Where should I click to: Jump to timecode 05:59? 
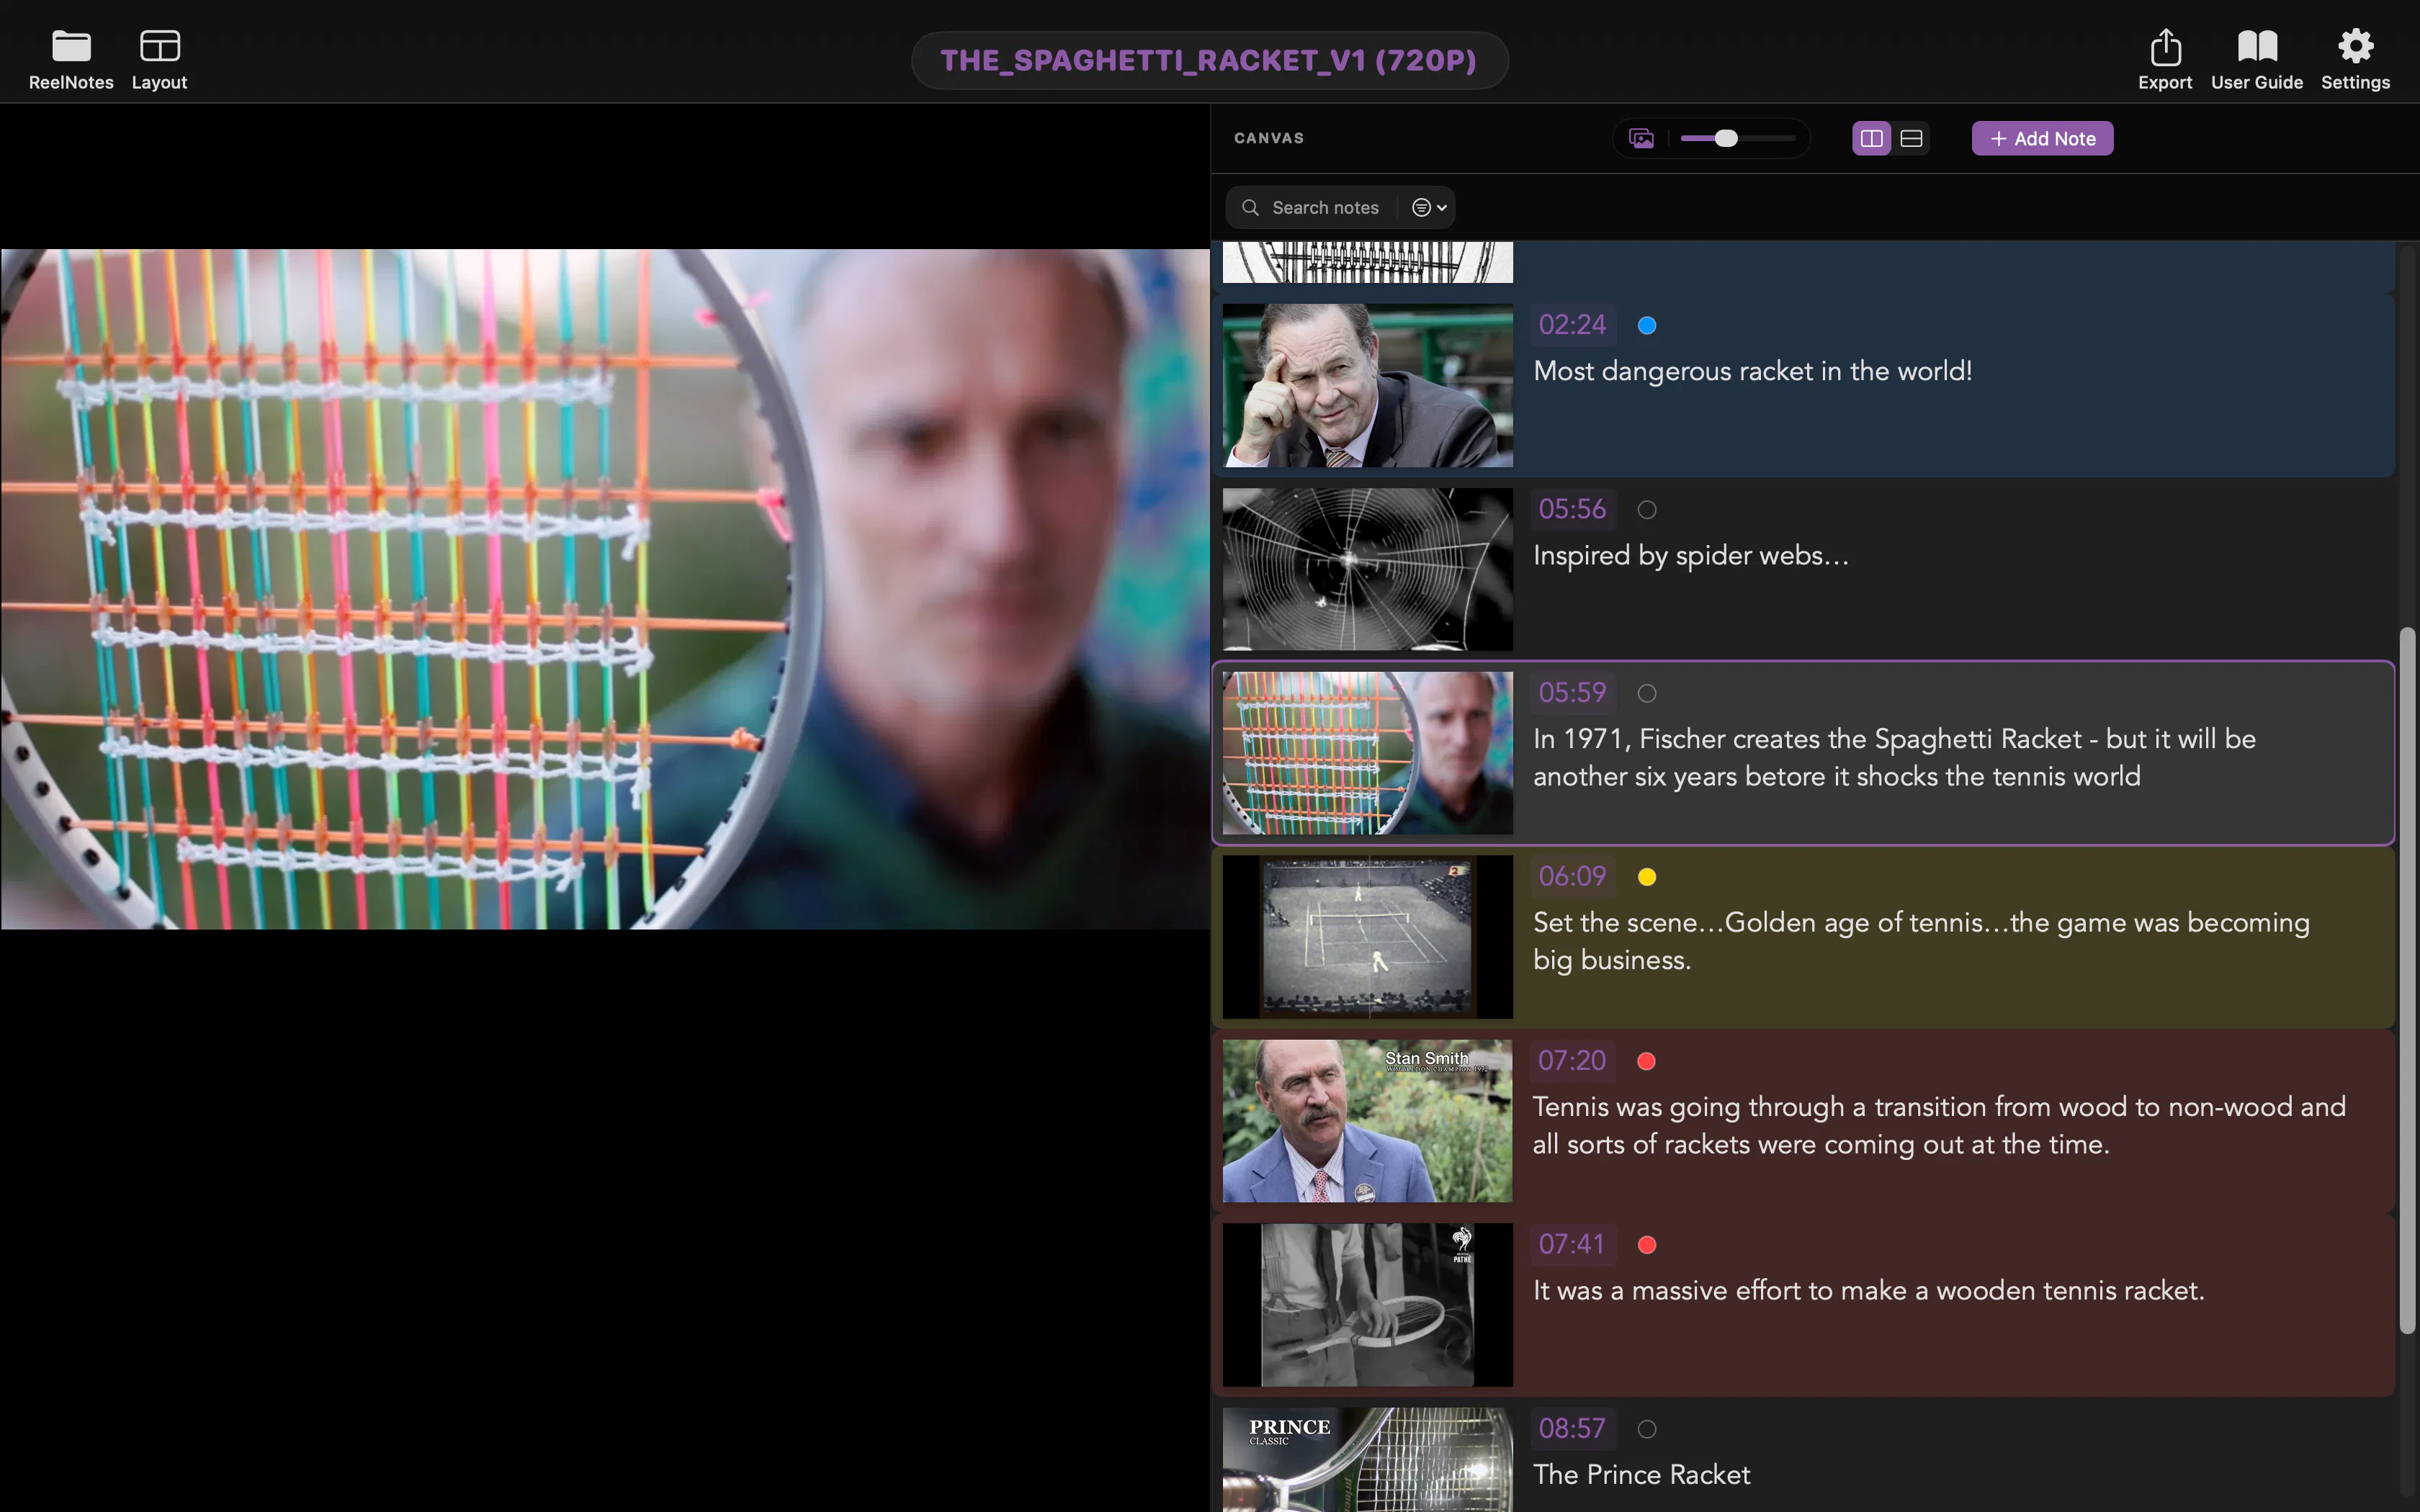pyautogui.click(x=1572, y=693)
